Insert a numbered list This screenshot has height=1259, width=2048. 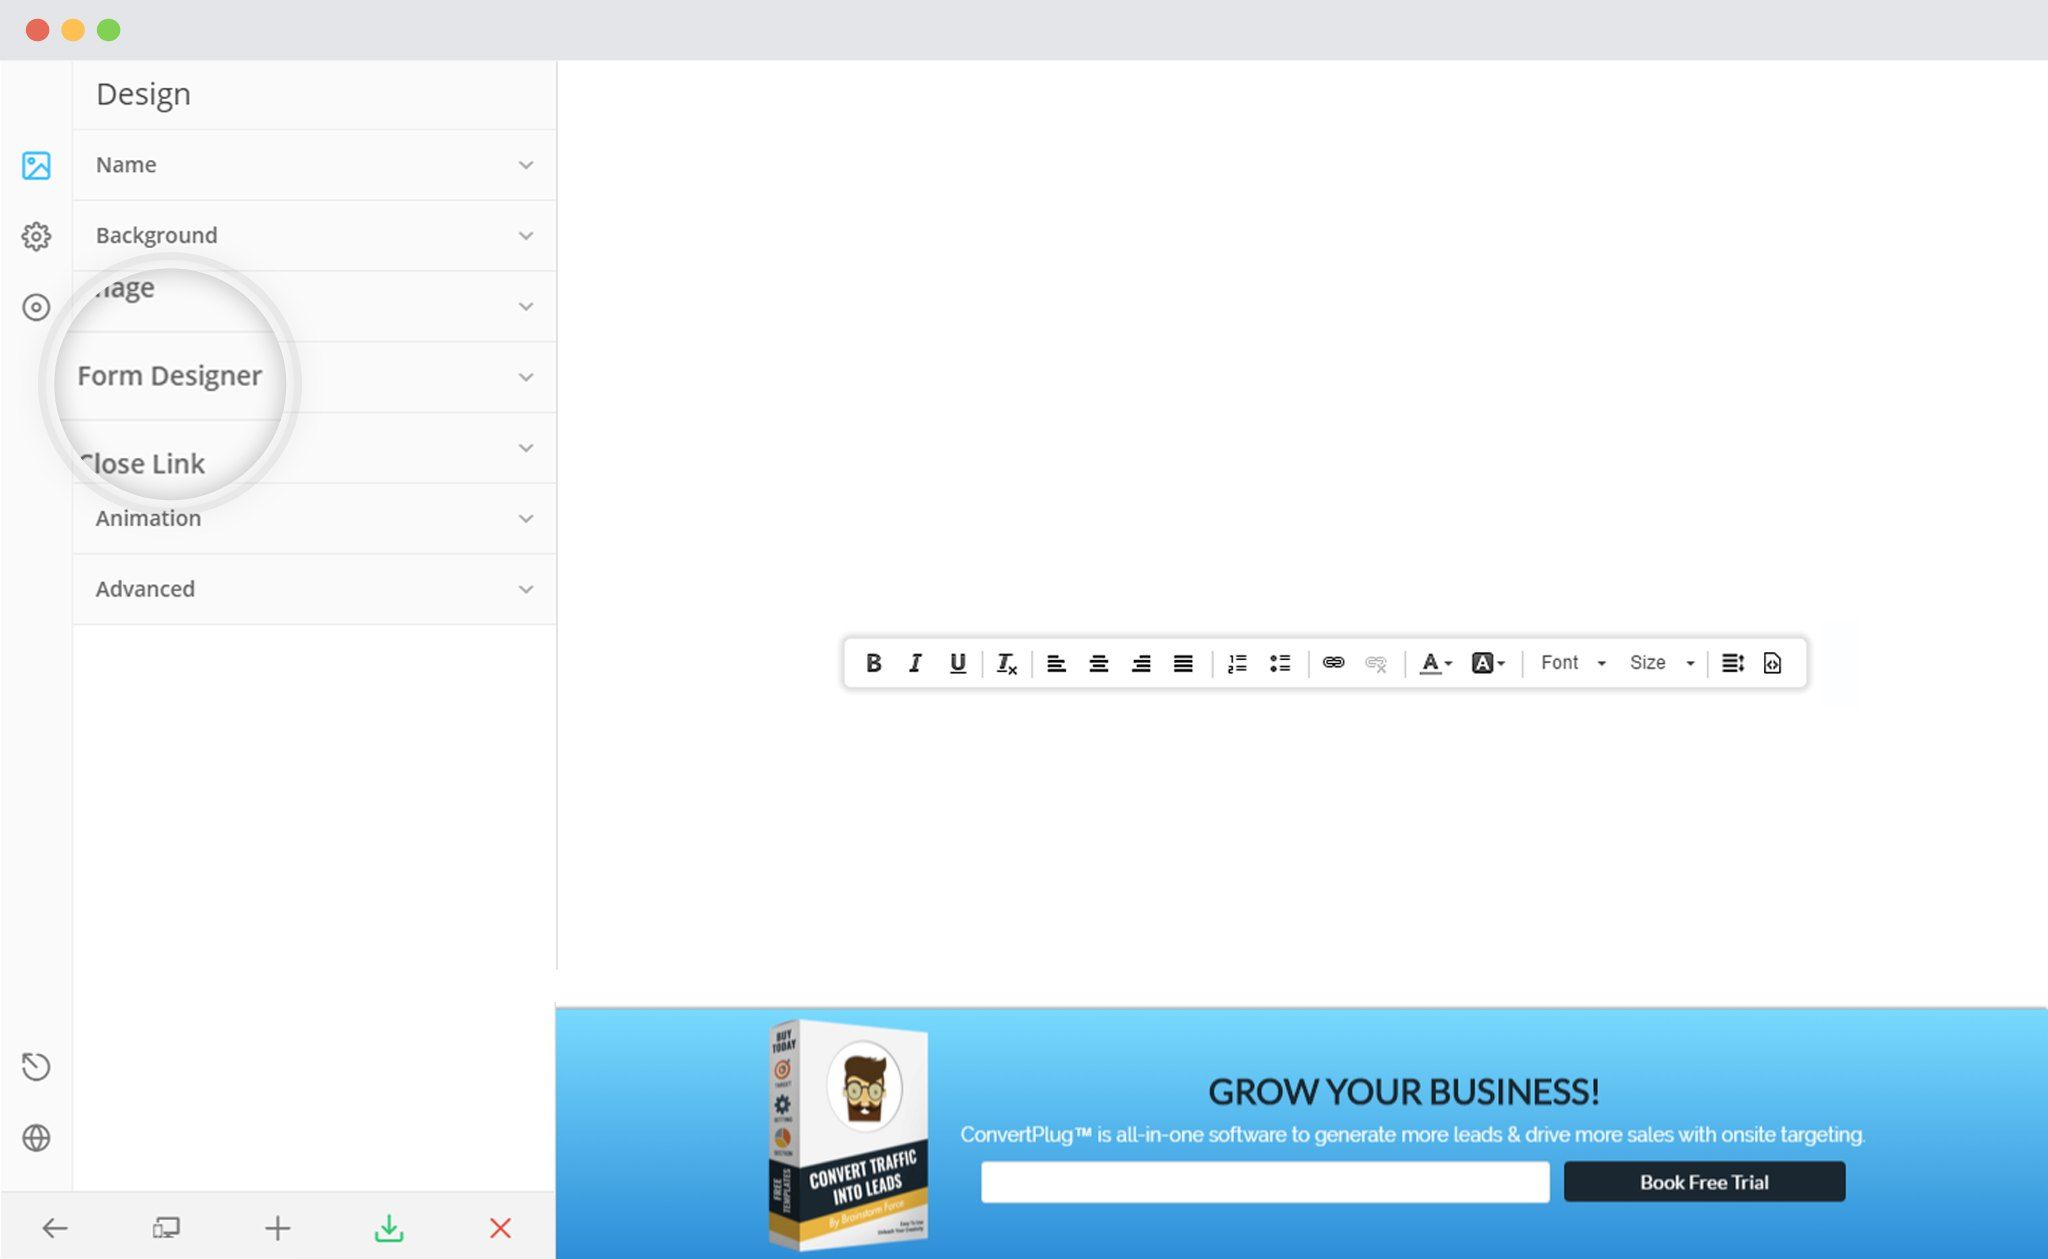pos(1238,663)
